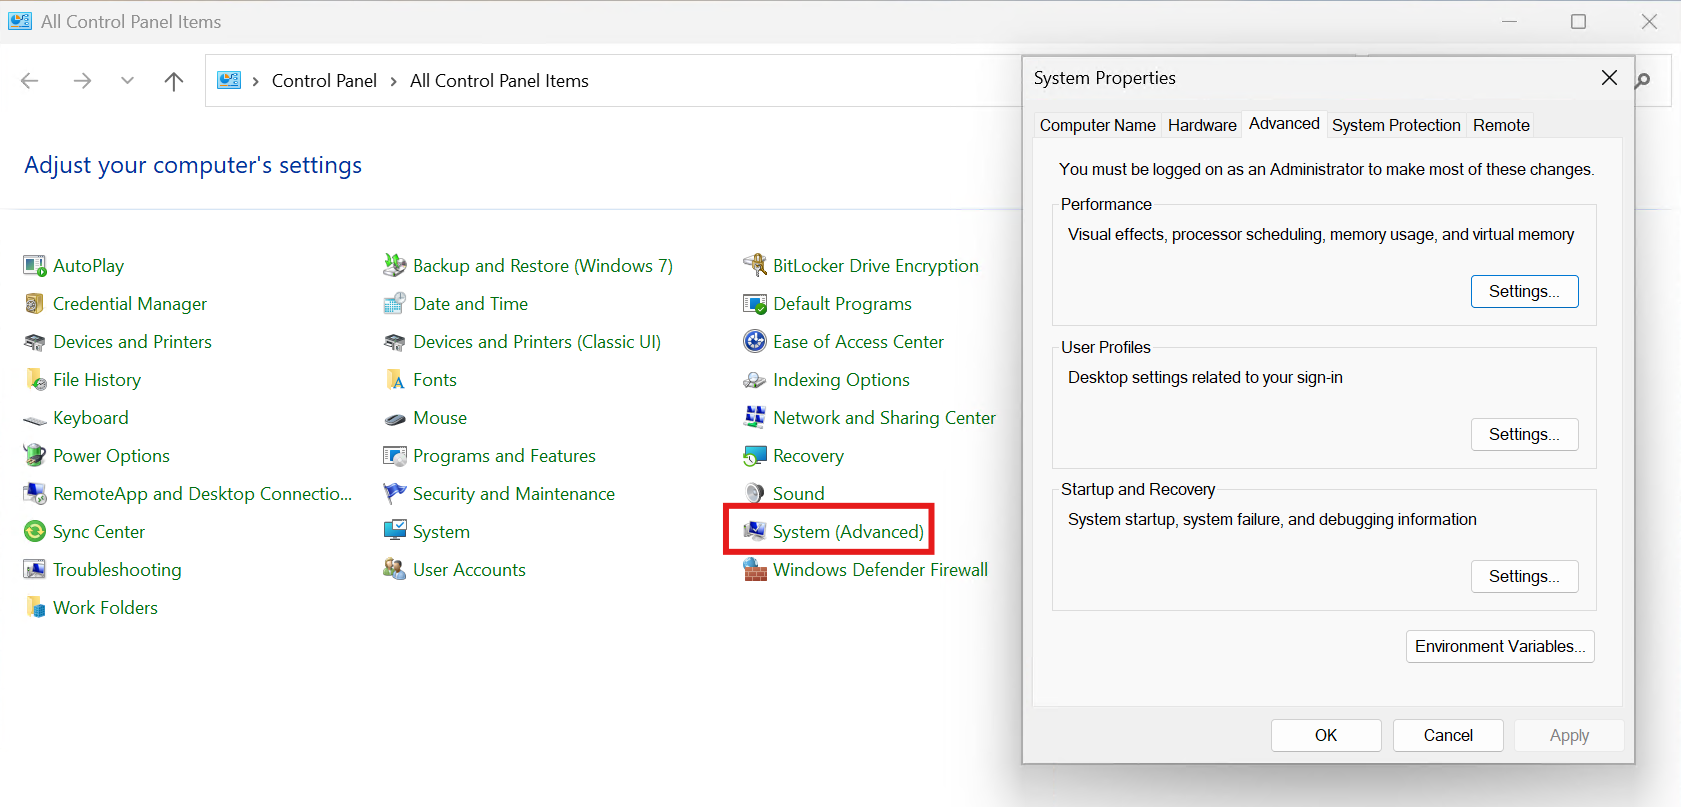Viewport: 1681px width, 807px height.
Task: Open Backup and Restore (Windows 7) icon
Action: pyautogui.click(x=395, y=266)
